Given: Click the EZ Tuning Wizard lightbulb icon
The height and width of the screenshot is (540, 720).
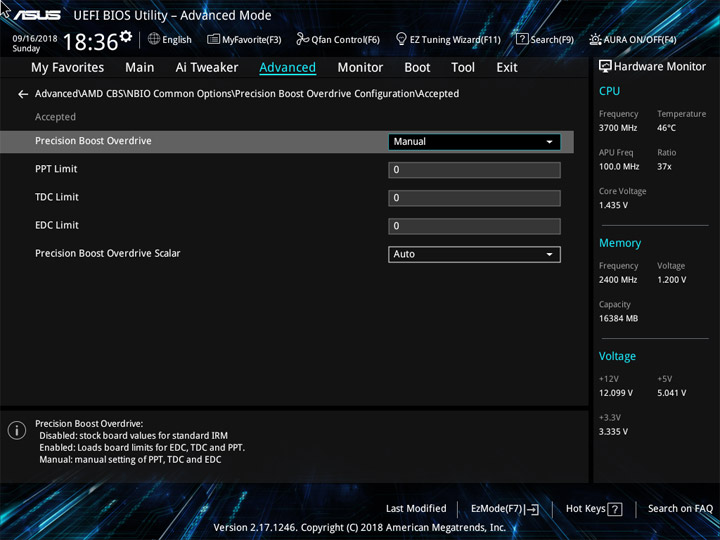Looking at the screenshot, I should click(x=401, y=39).
